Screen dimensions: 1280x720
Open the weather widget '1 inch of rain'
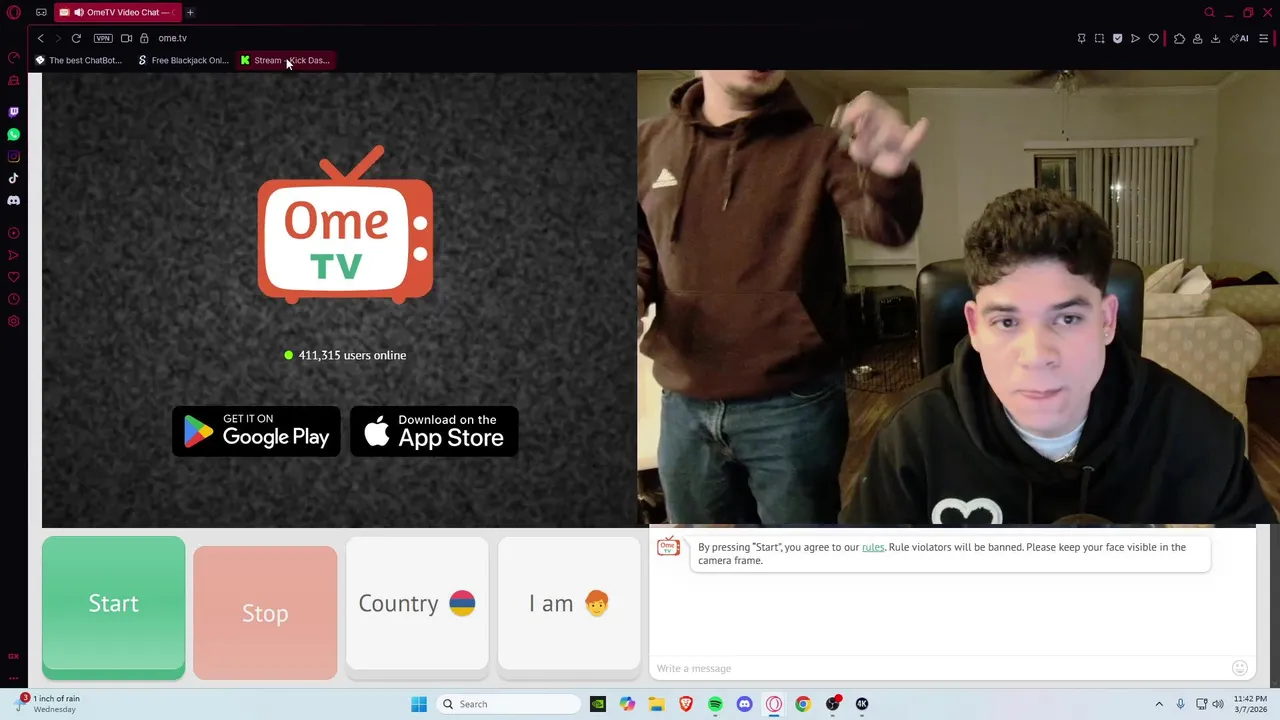coord(46,704)
